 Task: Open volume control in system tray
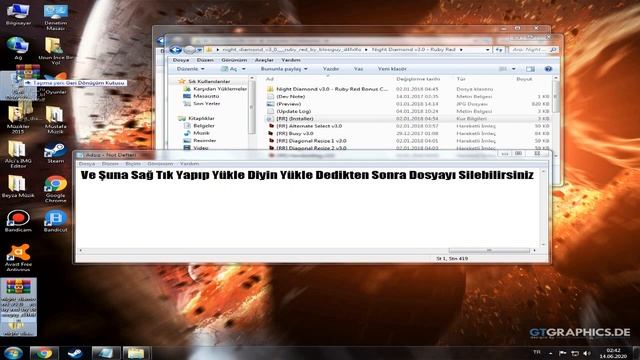click(x=587, y=353)
